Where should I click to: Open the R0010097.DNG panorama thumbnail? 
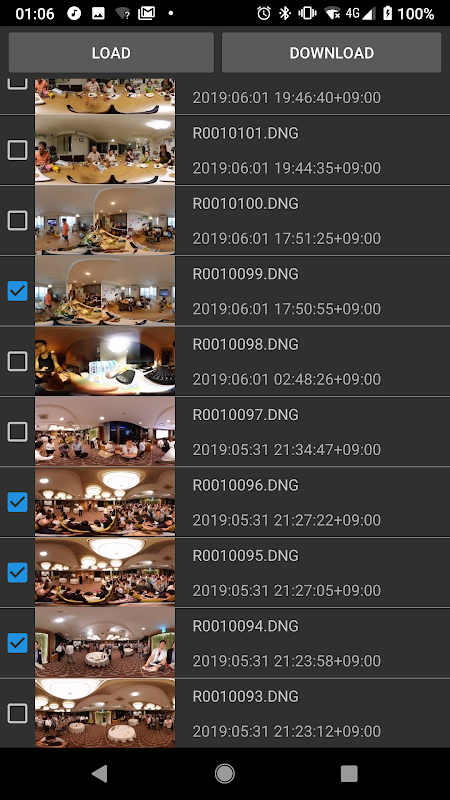[105, 432]
